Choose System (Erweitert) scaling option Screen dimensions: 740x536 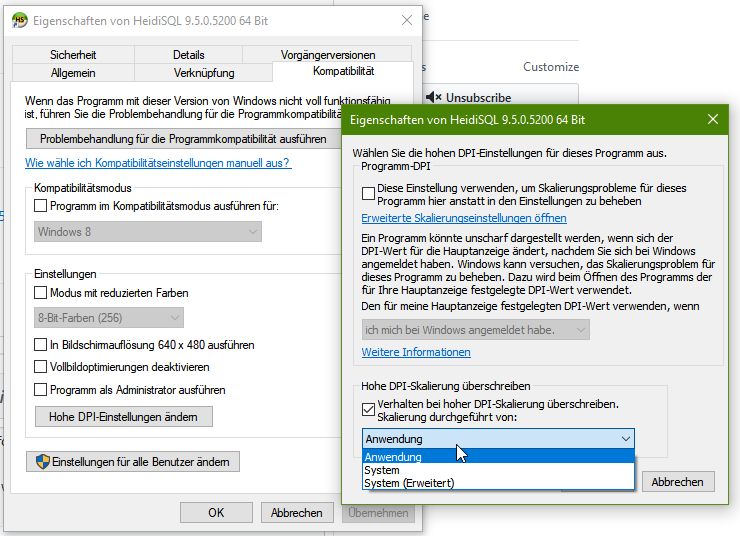(x=498, y=483)
